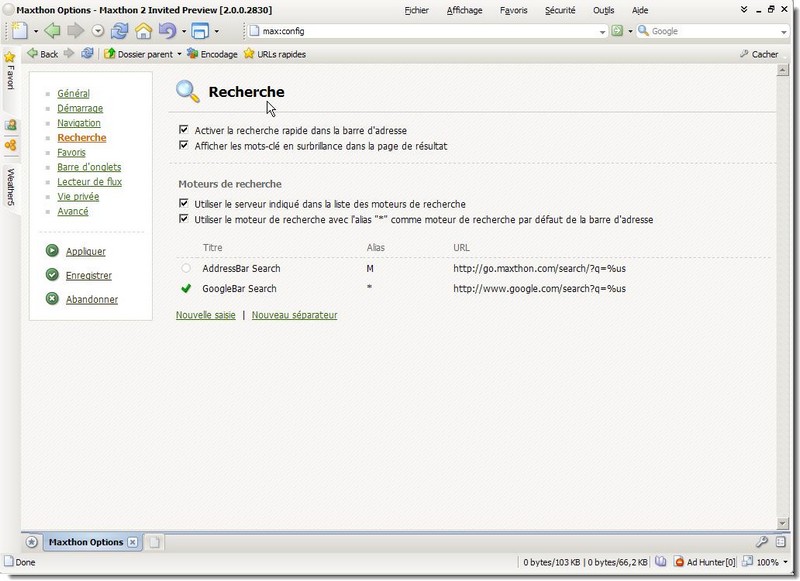800x581 pixels.
Task: Toggle Activer la recherche rapide checkbox
Action: coord(184,130)
